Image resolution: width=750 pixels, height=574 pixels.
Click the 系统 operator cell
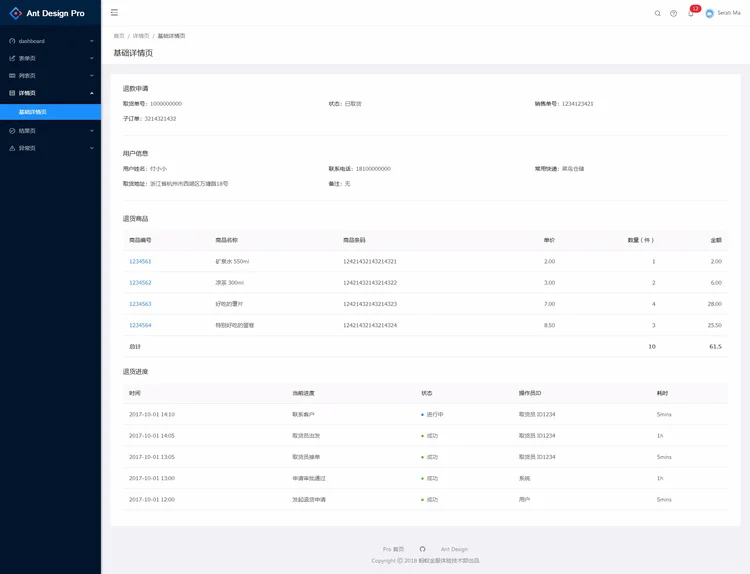[524, 478]
